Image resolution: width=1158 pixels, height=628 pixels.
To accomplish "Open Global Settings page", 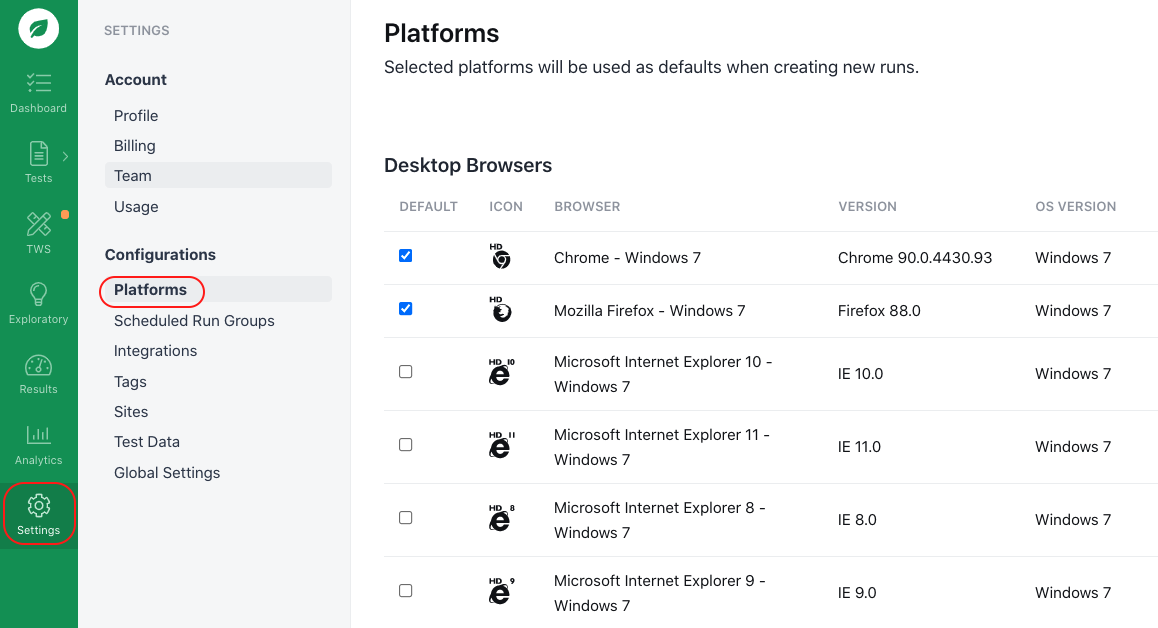I will pyautogui.click(x=167, y=473).
